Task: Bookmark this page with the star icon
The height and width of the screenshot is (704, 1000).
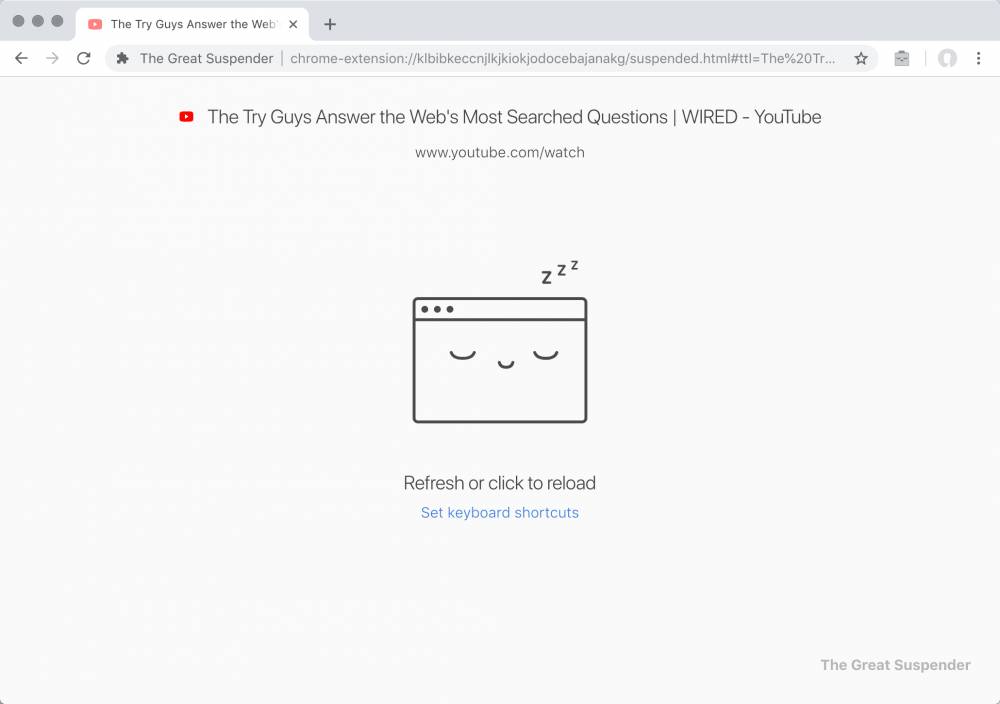Action: [861, 59]
